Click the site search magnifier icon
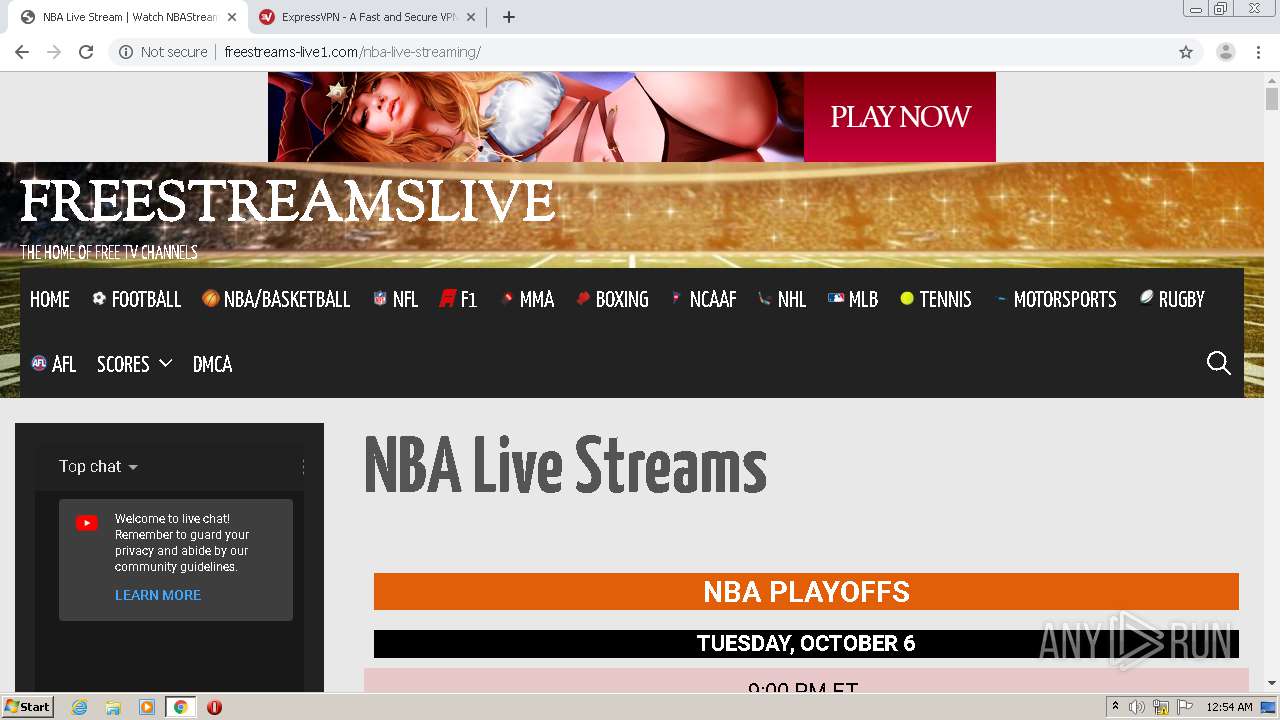1280x720 pixels. tap(1218, 363)
